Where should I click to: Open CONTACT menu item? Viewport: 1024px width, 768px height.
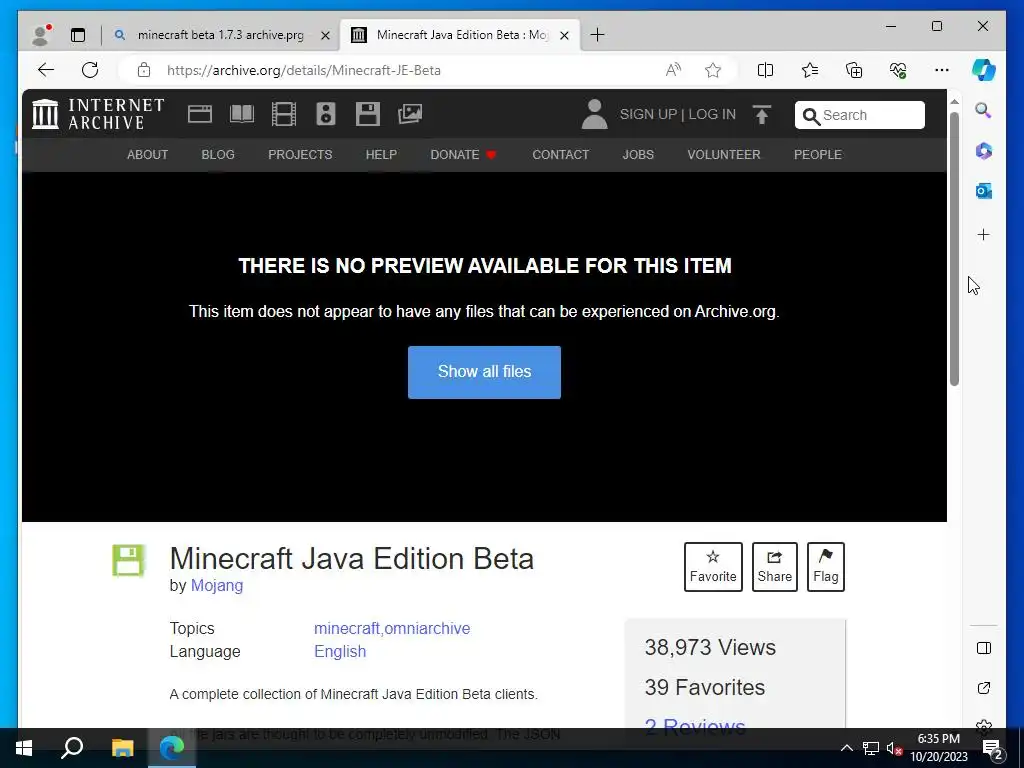tap(560, 155)
